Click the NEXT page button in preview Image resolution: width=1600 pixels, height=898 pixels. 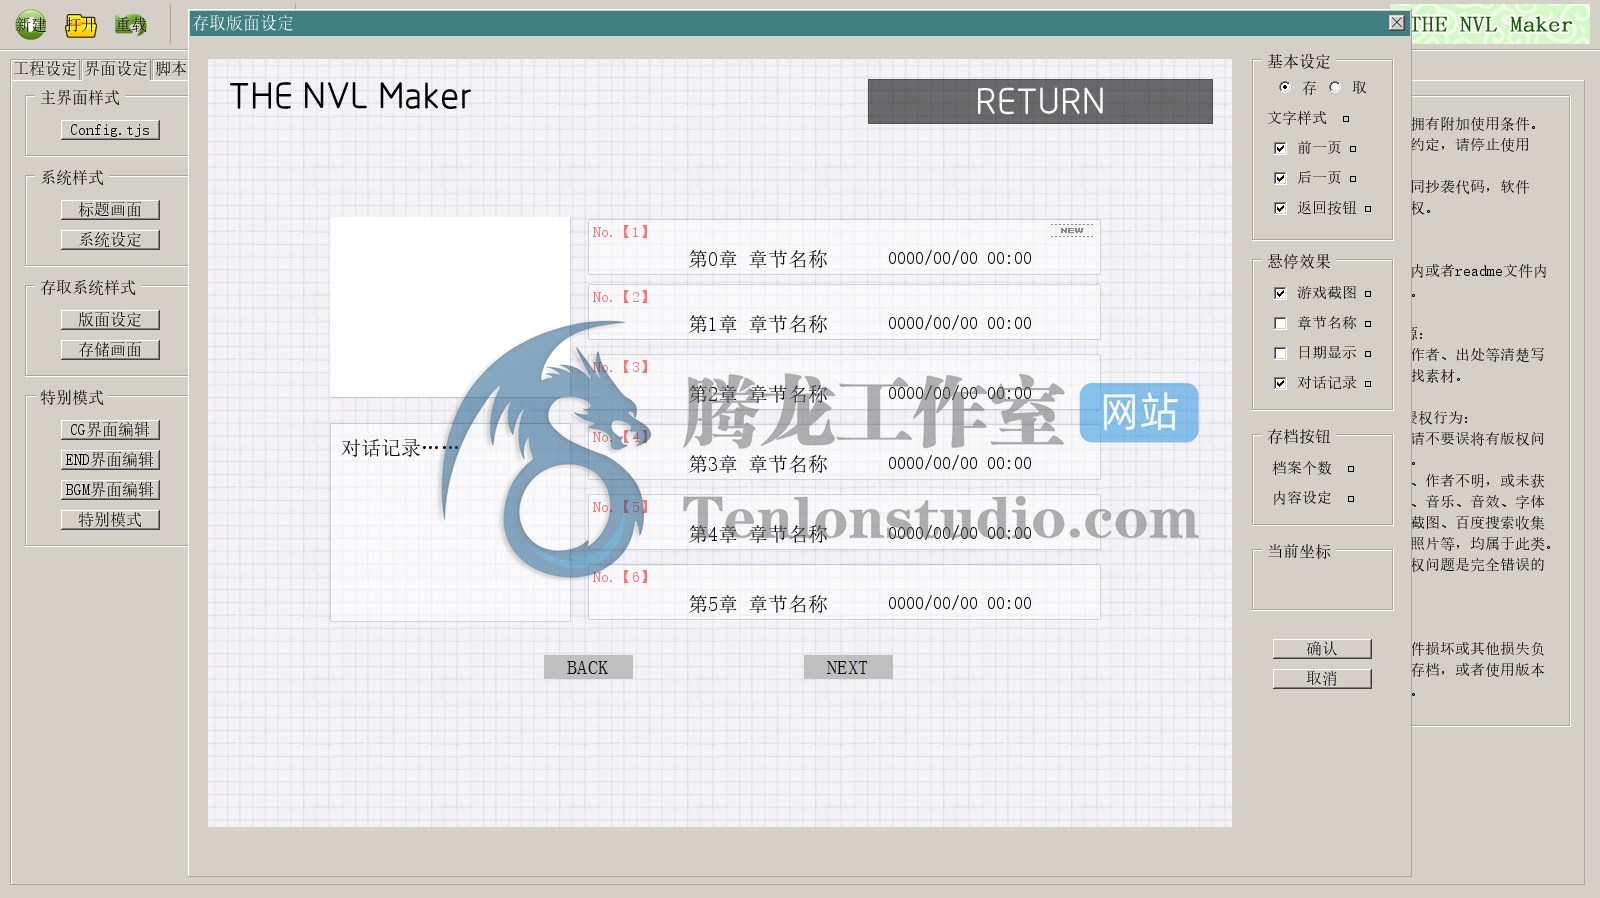pyautogui.click(x=848, y=668)
